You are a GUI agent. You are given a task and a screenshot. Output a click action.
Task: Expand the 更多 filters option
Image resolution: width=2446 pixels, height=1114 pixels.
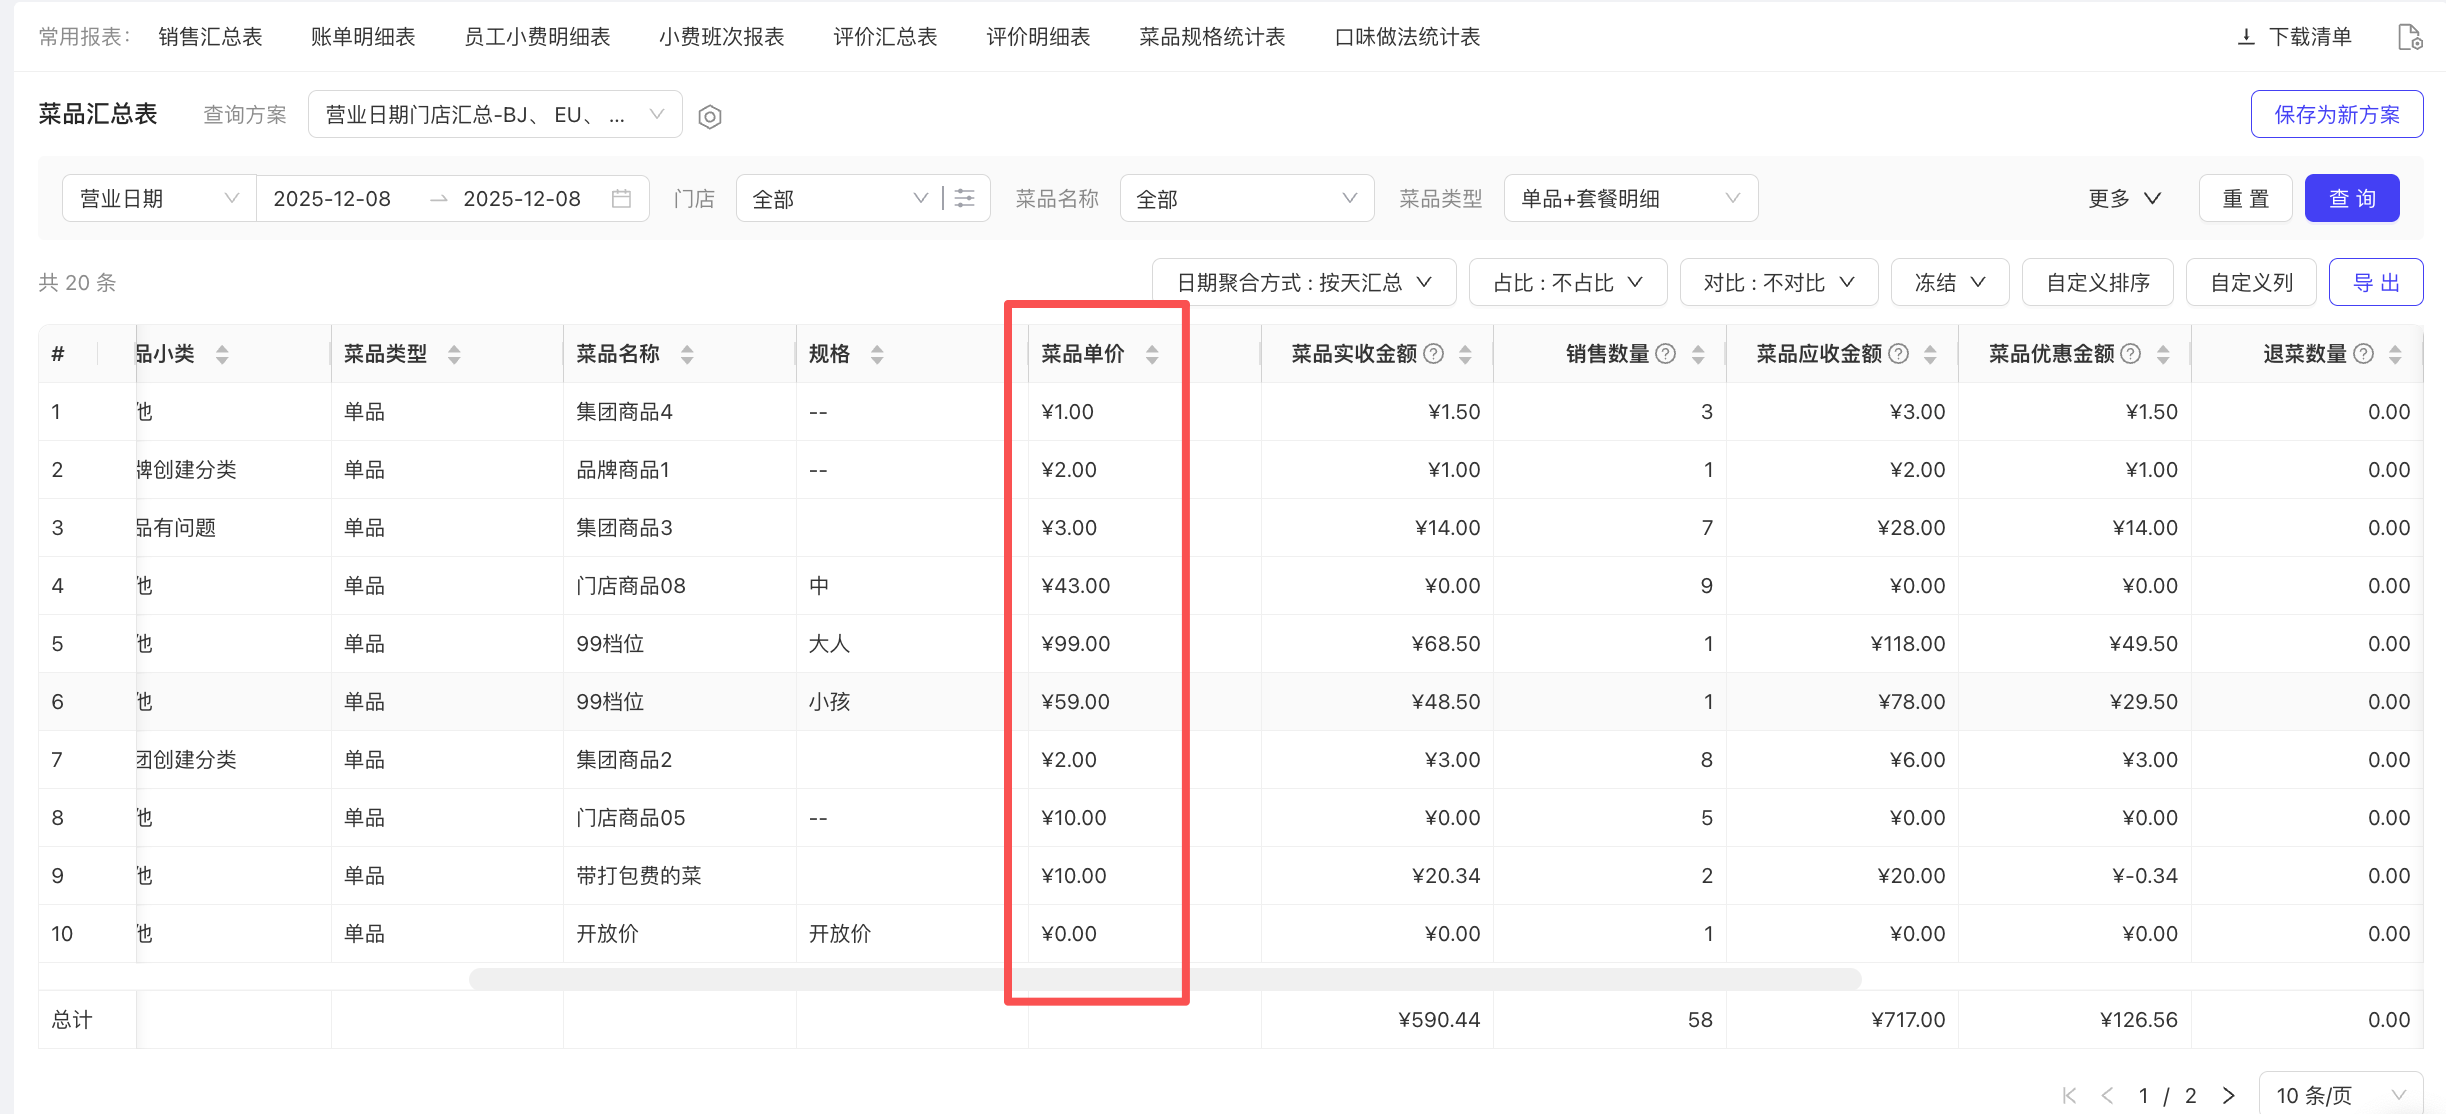pyautogui.click(x=2124, y=198)
